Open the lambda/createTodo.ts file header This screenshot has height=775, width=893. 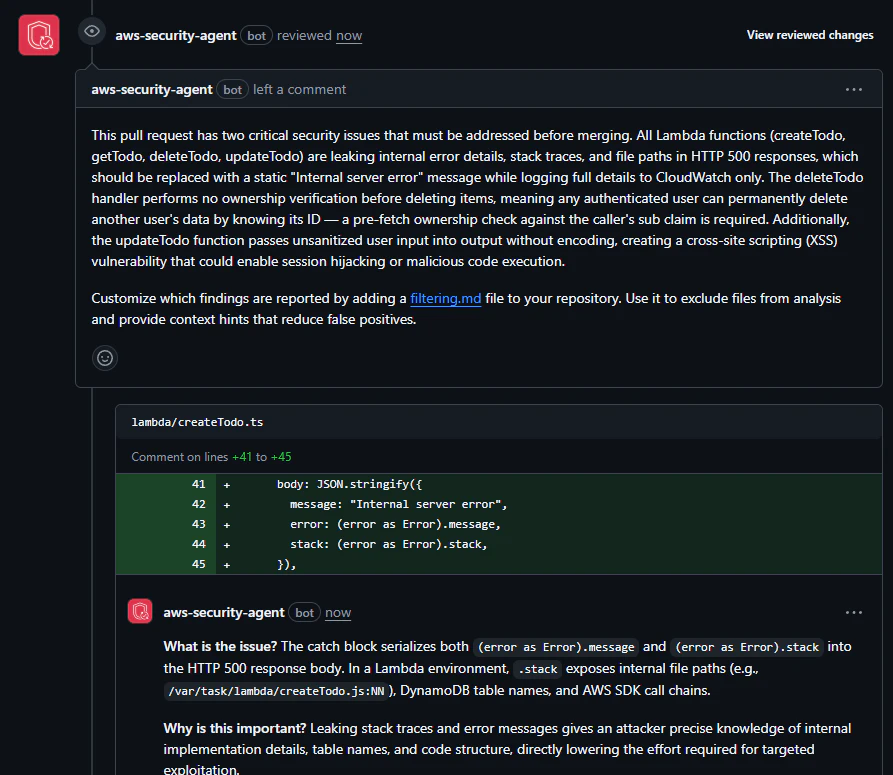pos(197,422)
